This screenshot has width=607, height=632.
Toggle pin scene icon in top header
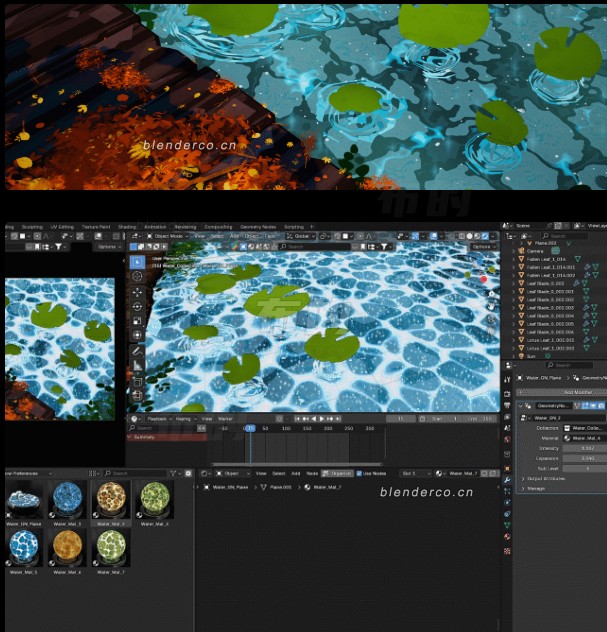click(x=549, y=226)
